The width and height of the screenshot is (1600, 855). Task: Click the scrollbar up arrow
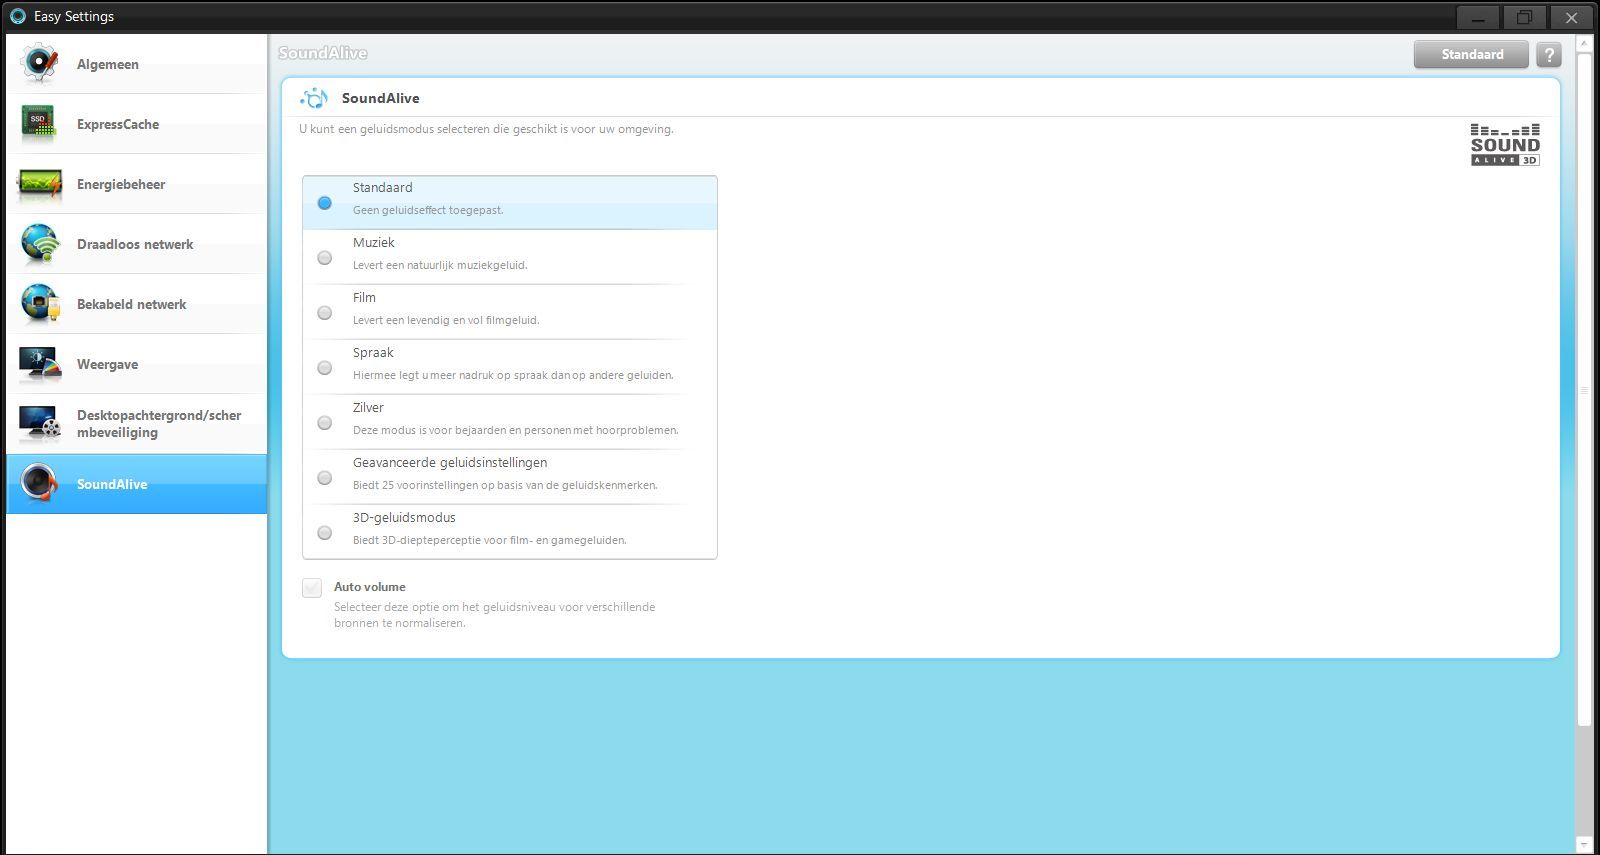coord(1584,43)
